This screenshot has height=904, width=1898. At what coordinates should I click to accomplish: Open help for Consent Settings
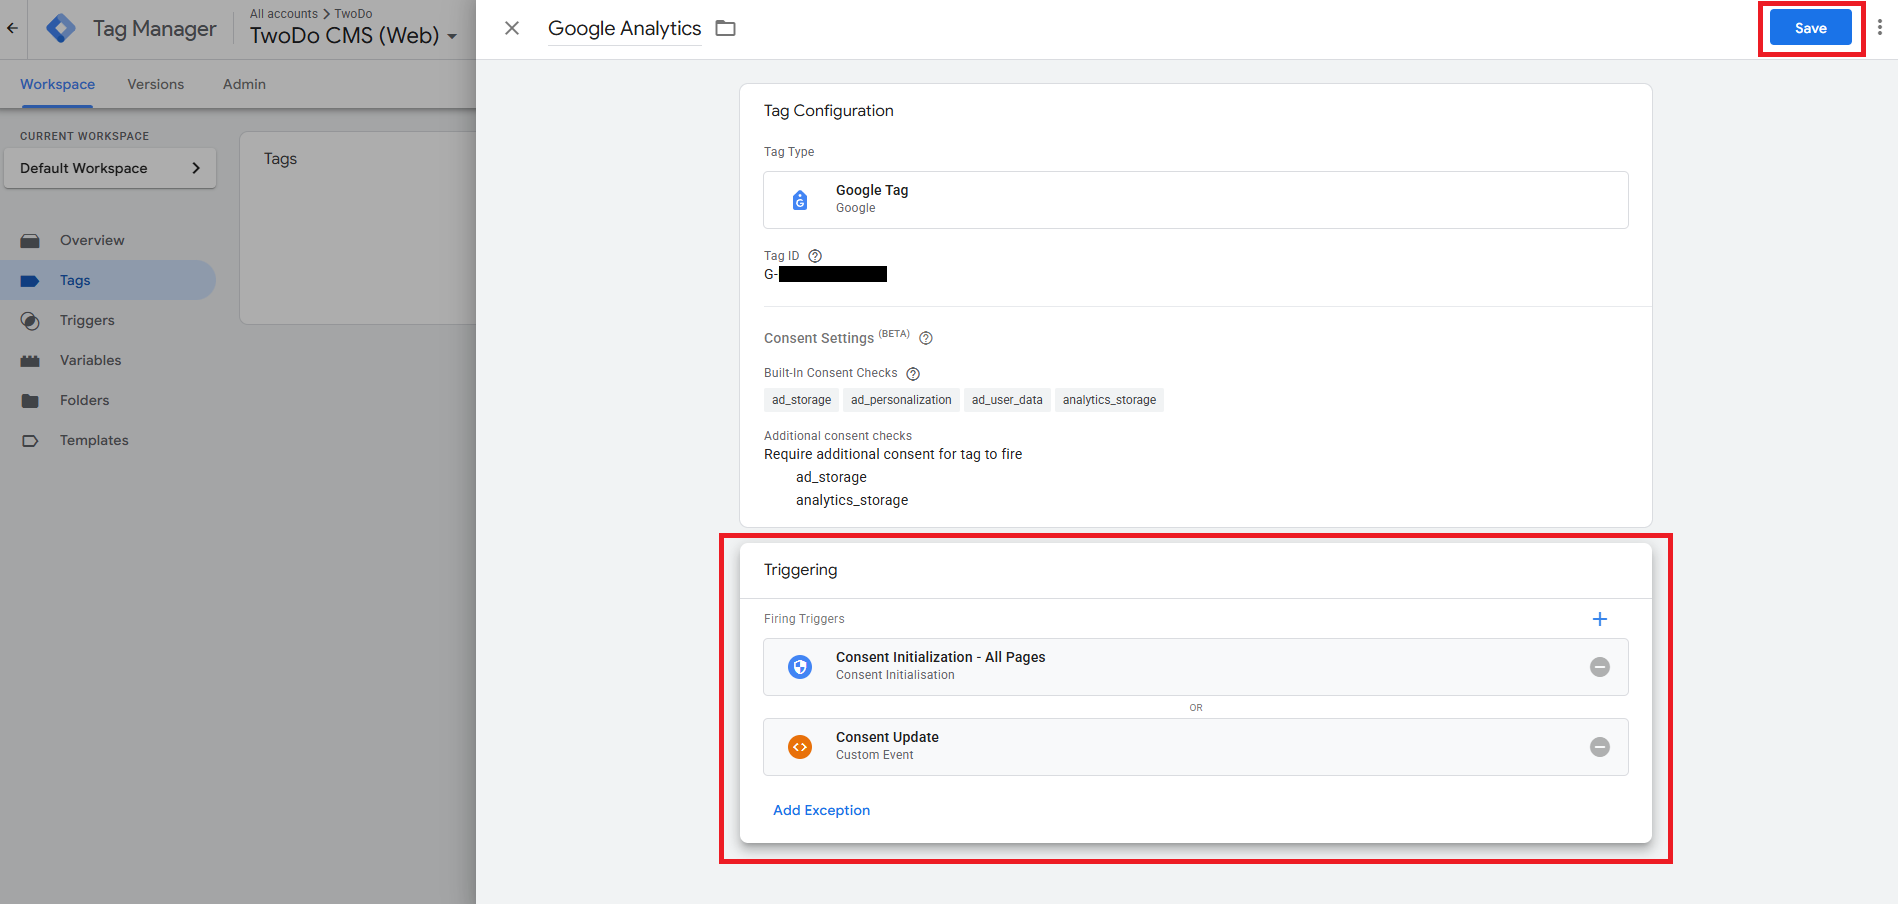tap(926, 338)
